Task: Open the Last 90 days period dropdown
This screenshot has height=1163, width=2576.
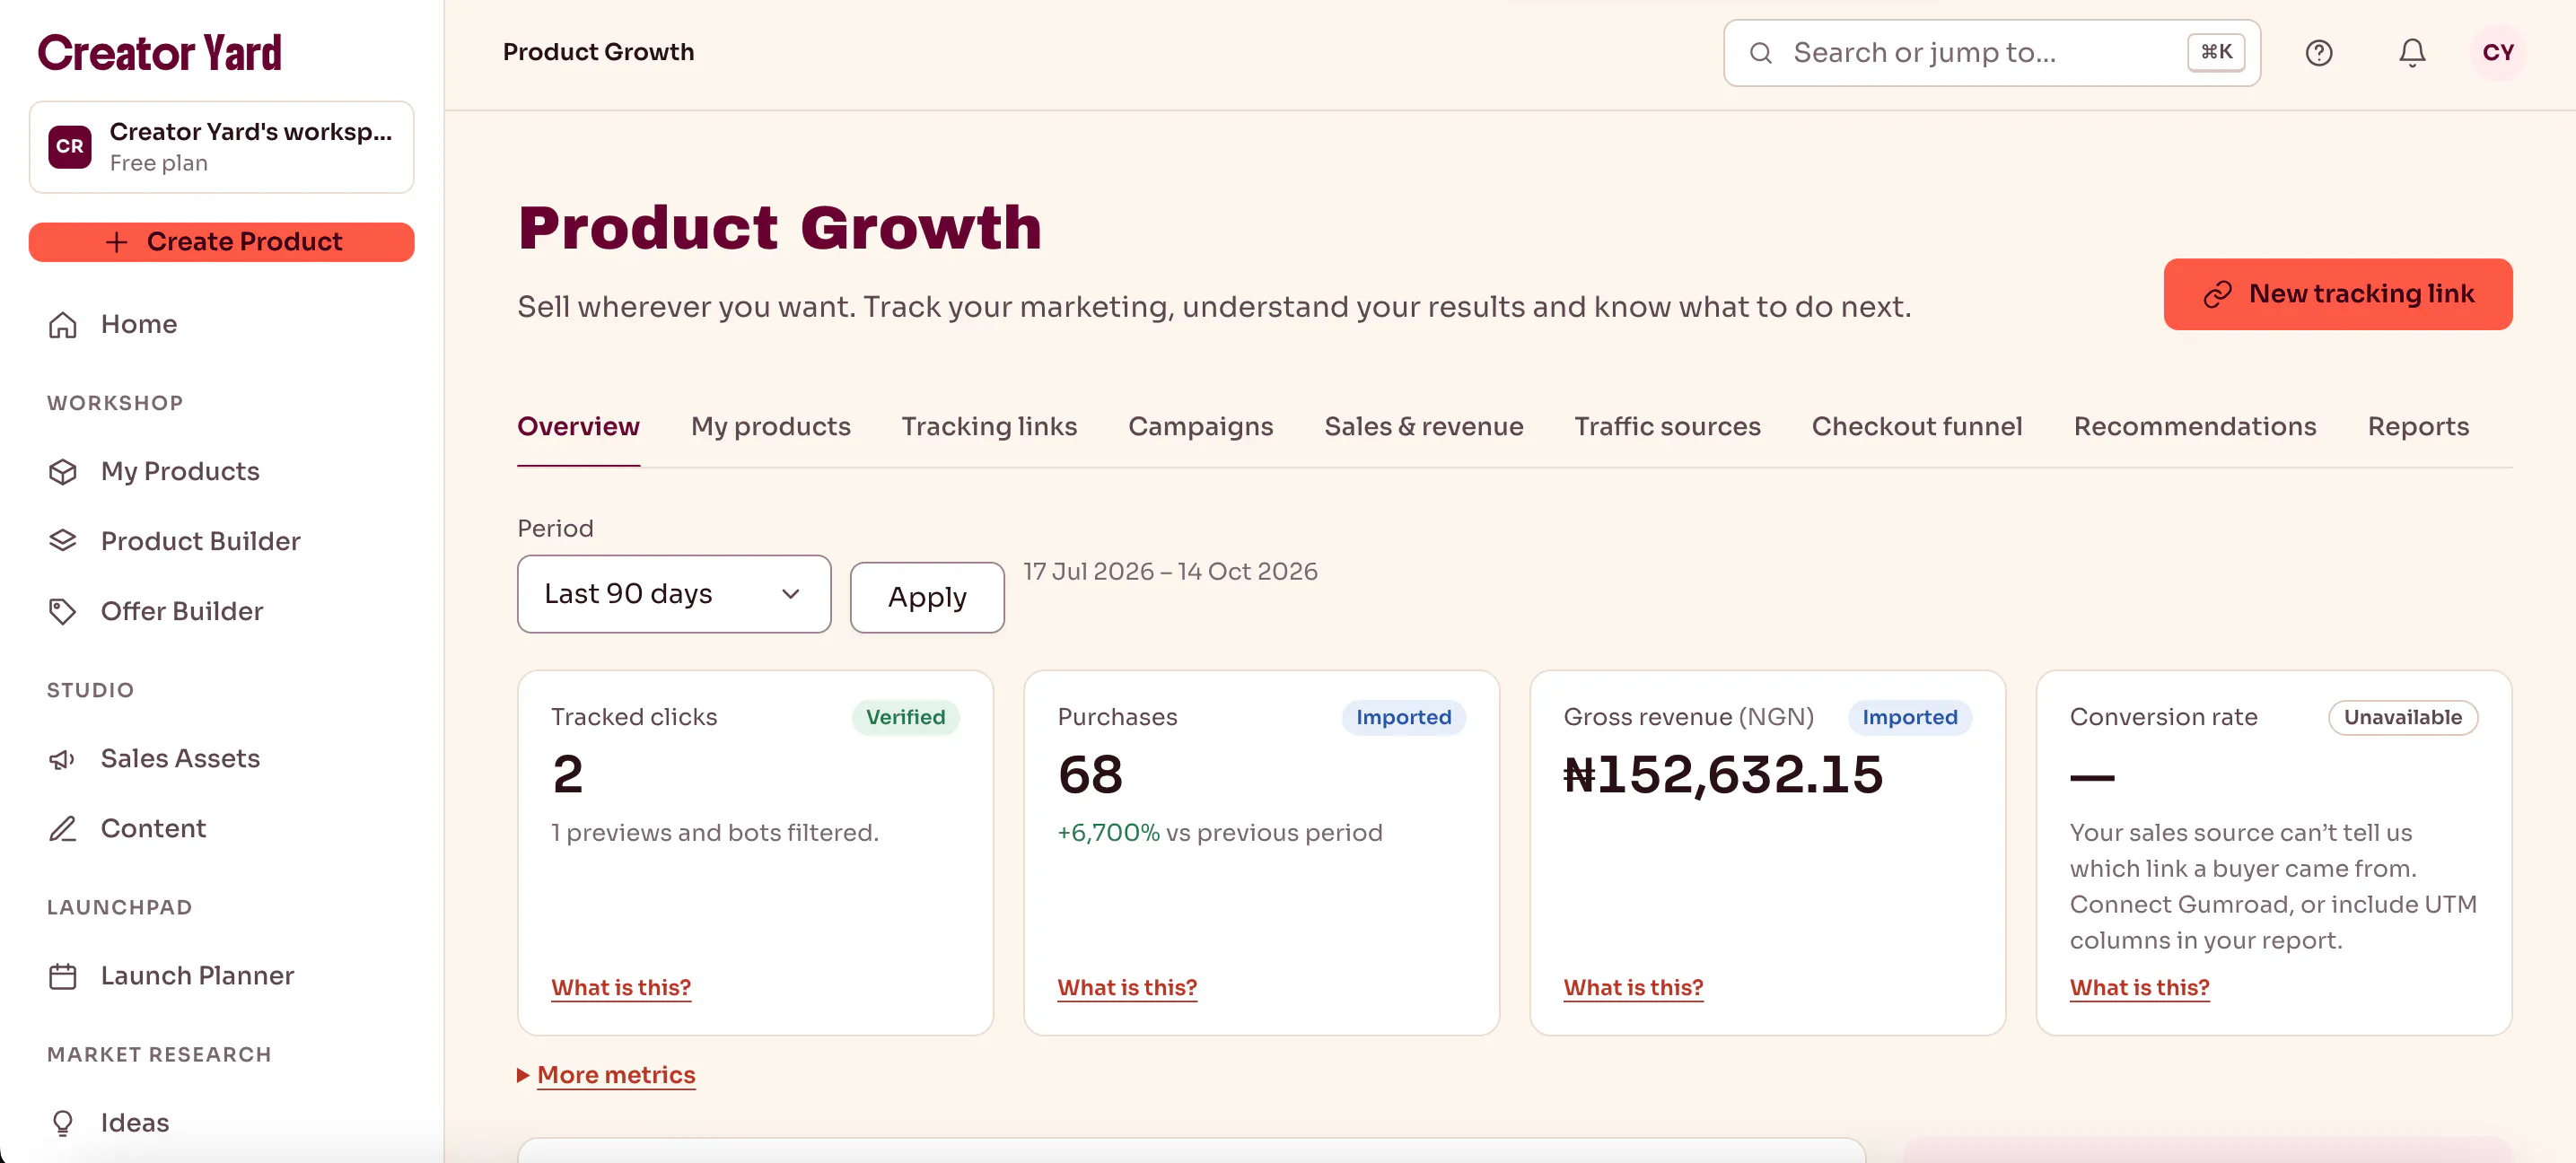Action: click(x=674, y=594)
